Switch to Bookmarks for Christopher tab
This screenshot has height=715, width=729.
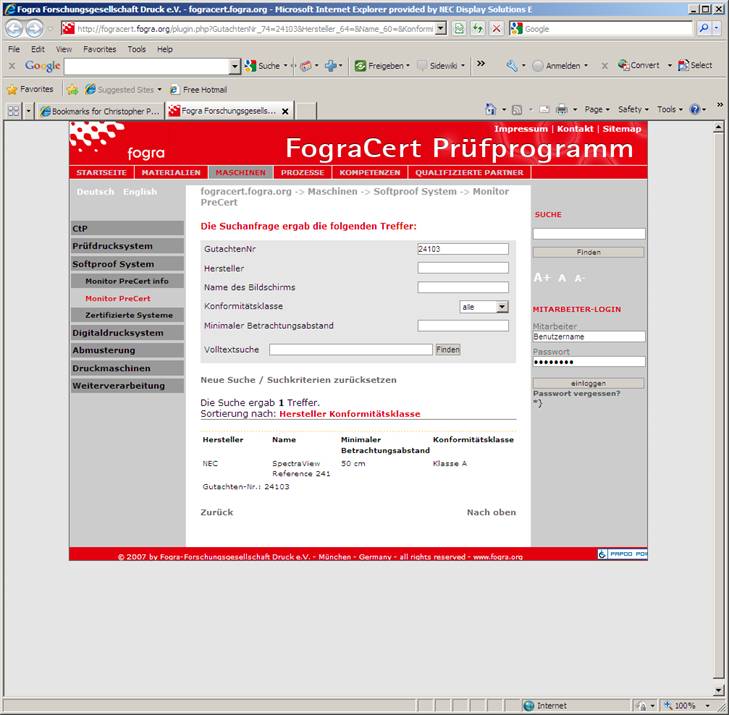pyautogui.click(x=99, y=111)
